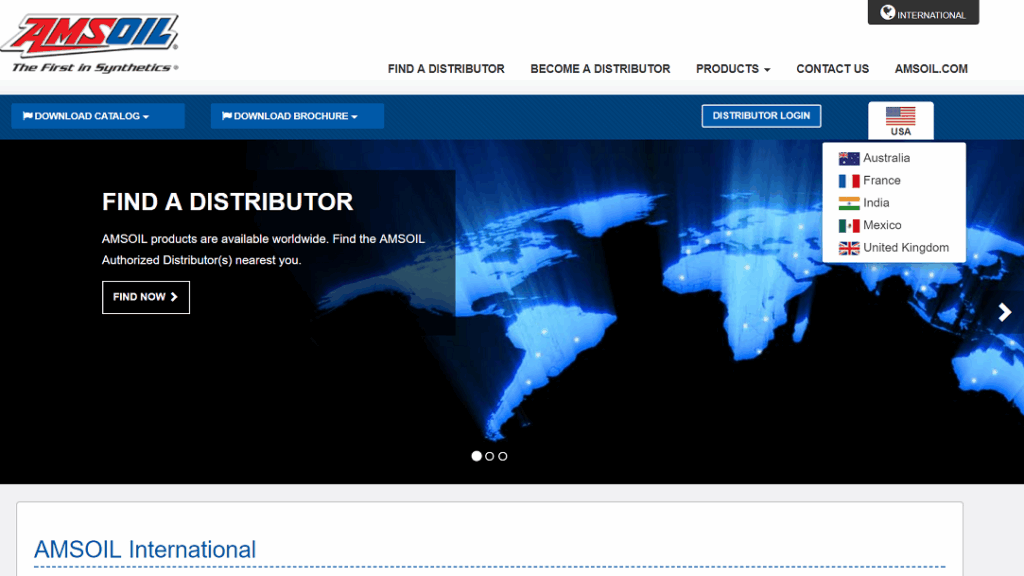This screenshot has width=1024, height=576.
Task: Expand the PRODUCTS menu
Action: [x=732, y=68]
